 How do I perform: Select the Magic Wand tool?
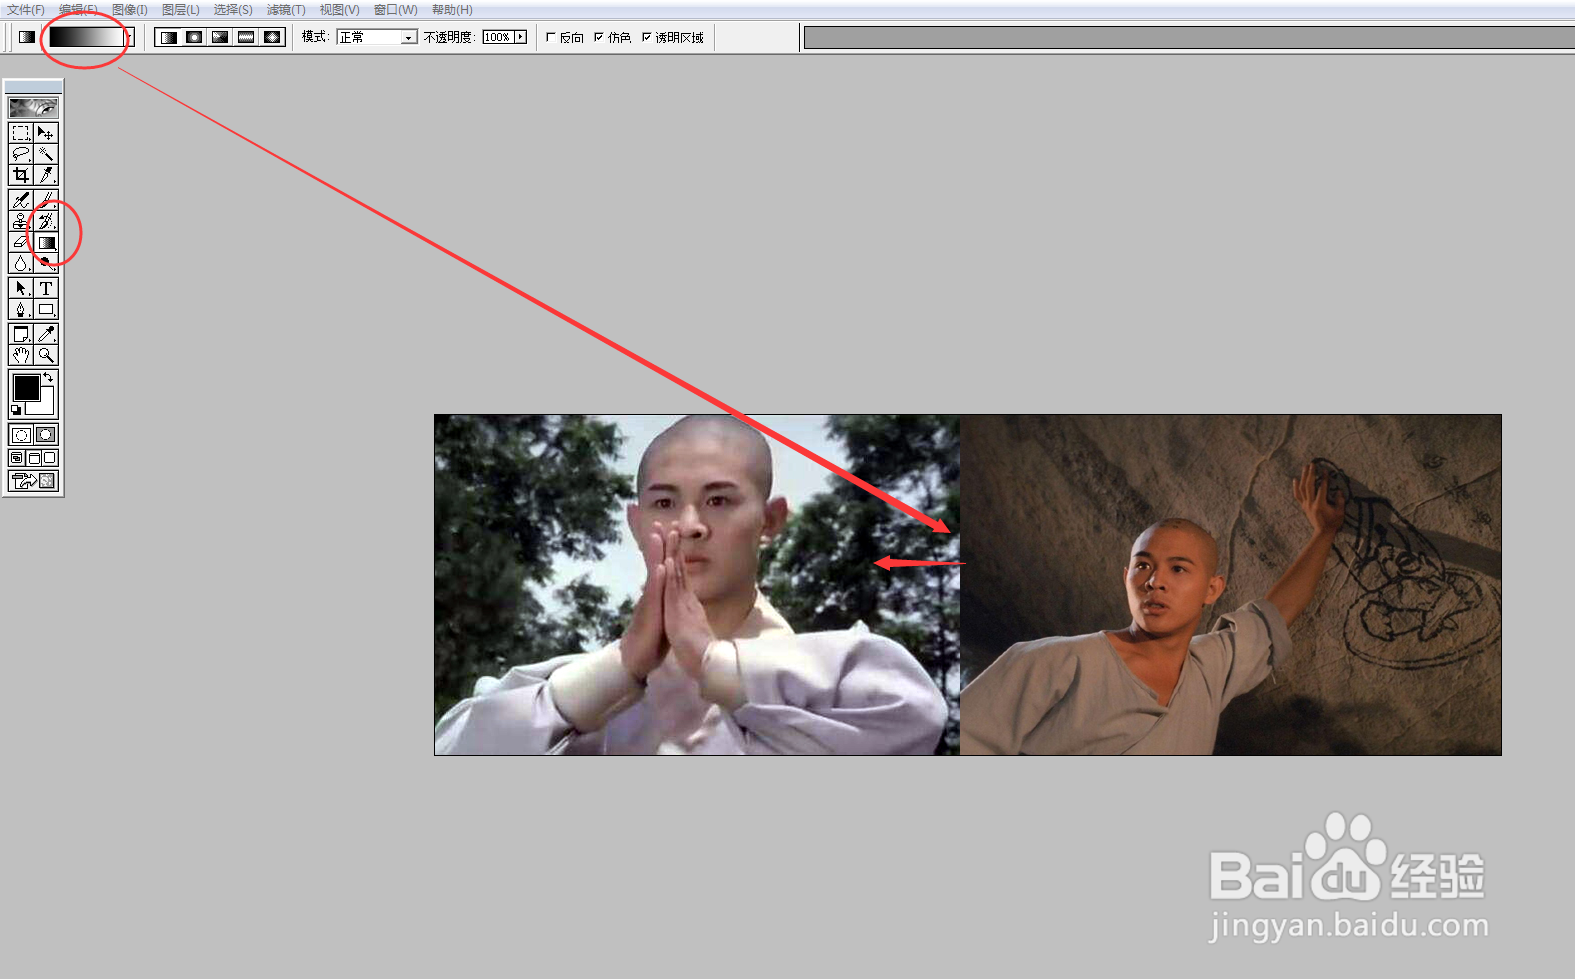pos(46,154)
